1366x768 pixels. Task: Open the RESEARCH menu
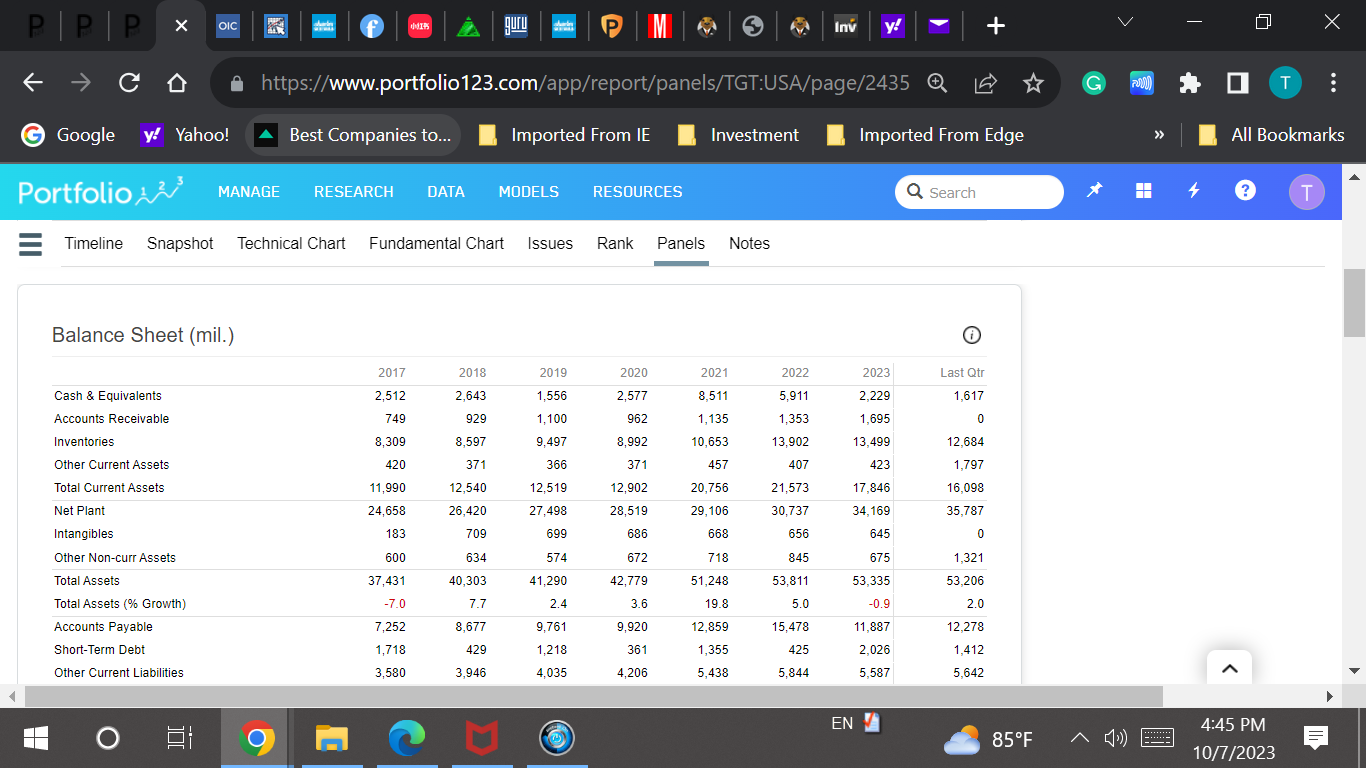point(353,192)
